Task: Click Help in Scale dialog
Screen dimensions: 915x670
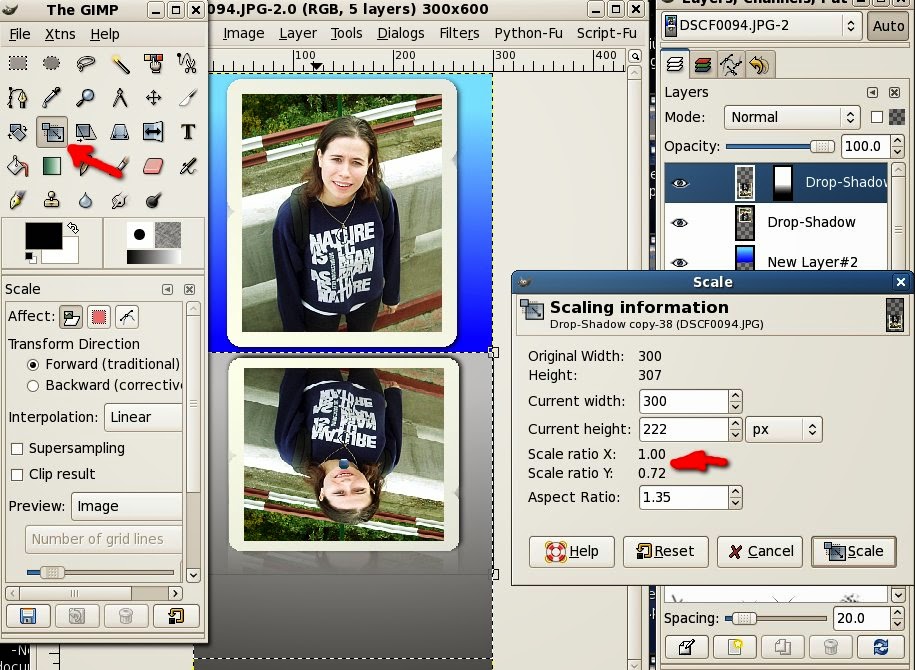Action: [571, 552]
